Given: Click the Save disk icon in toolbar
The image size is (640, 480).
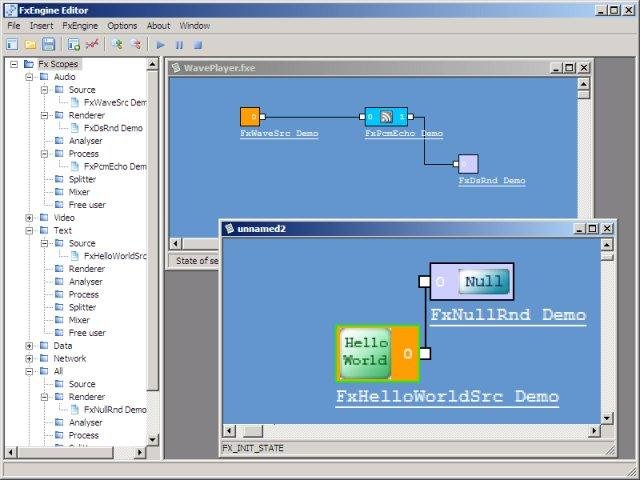Looking at the screenshot, I should (48, 44).
